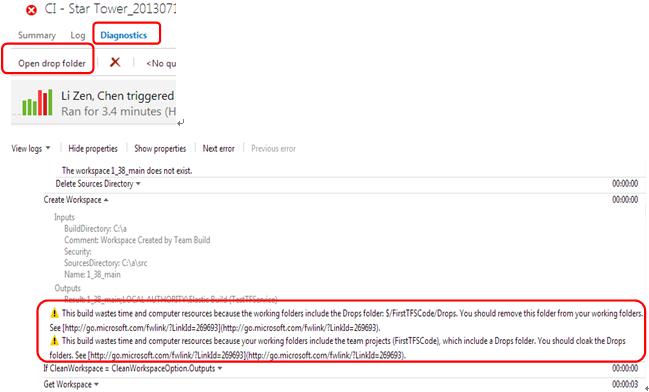Image resolution: width=649 pixels, height=392 pixels.
Task: Open the fwlink in the cloak Drops folders warning
Action: (x=246, y=355)
